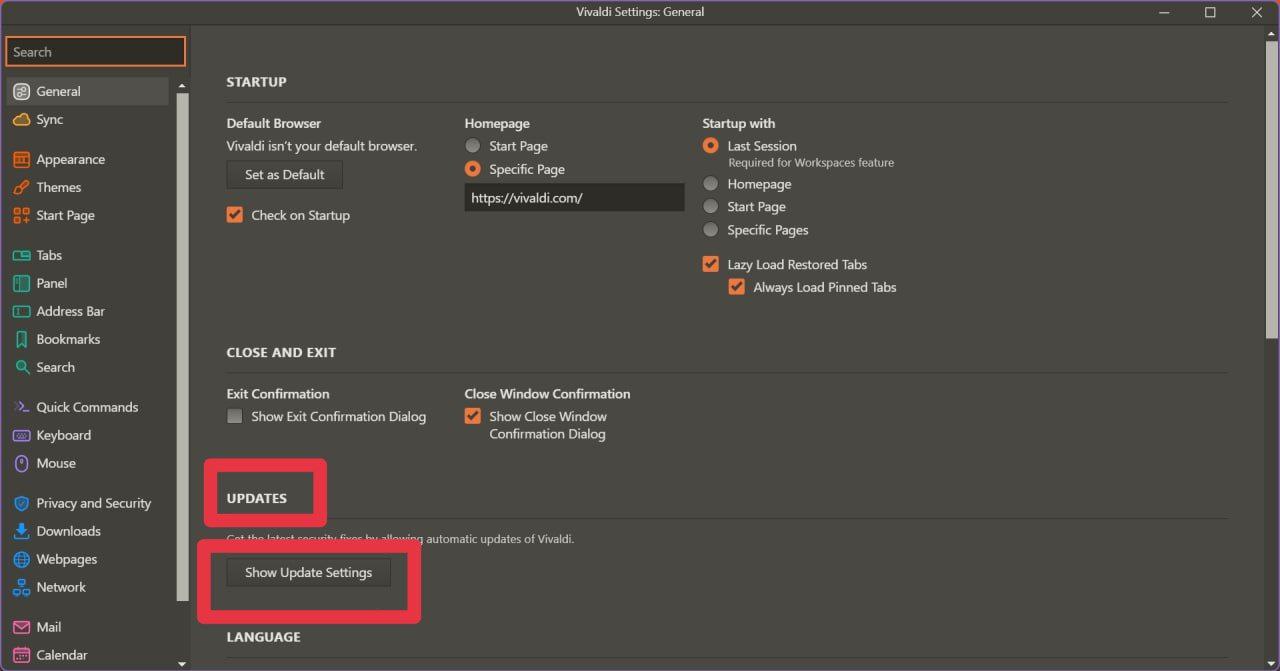The height and width of the screenshot is (671, 1280).
Task: Click the Webpages globe icon
Action: pos(21,559)
